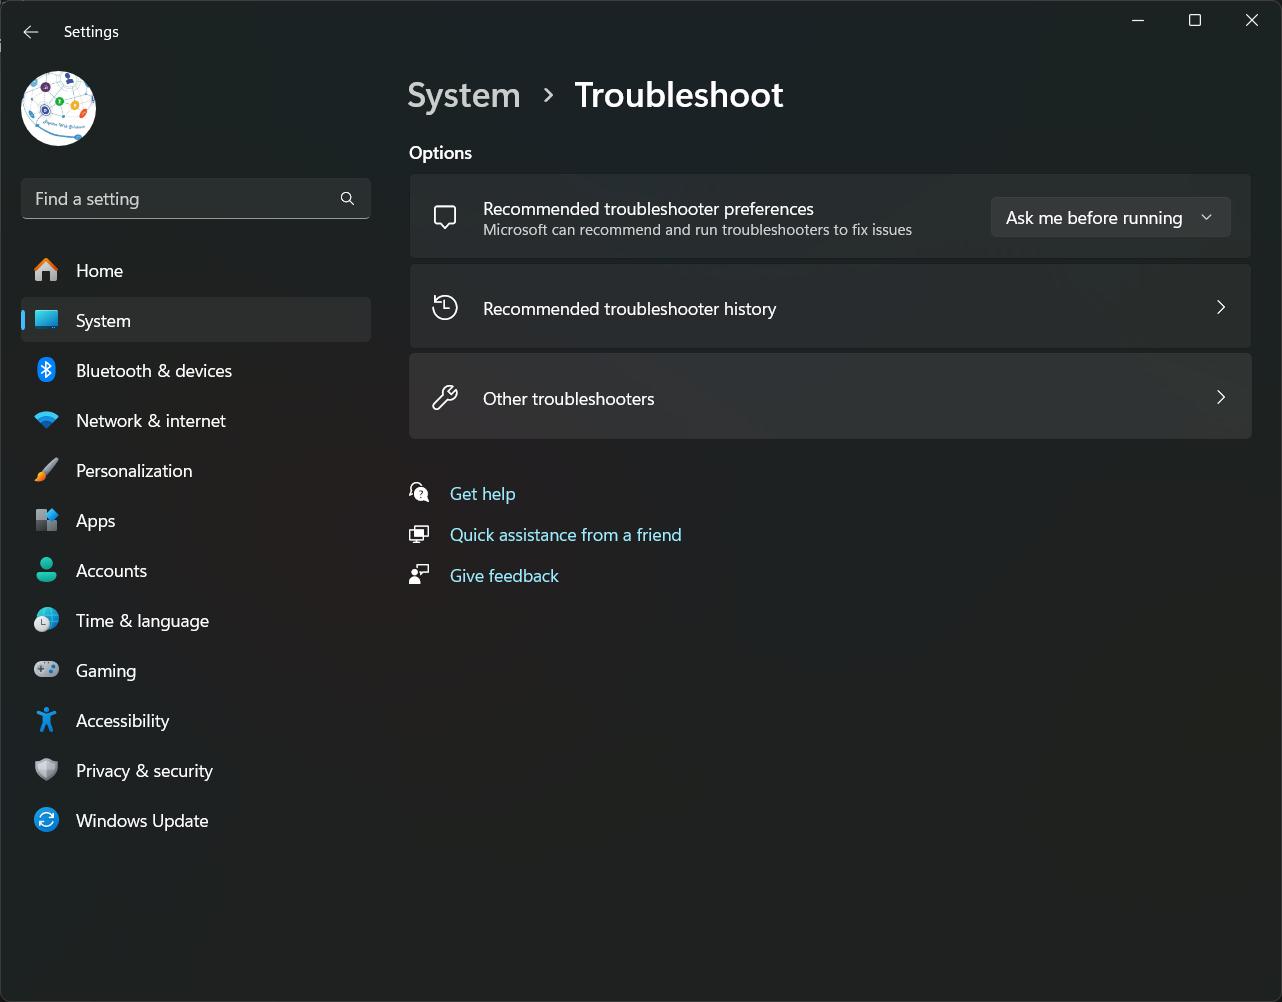
Task: Open the Ask me before running dropdown
Action: coord(1110,217)
